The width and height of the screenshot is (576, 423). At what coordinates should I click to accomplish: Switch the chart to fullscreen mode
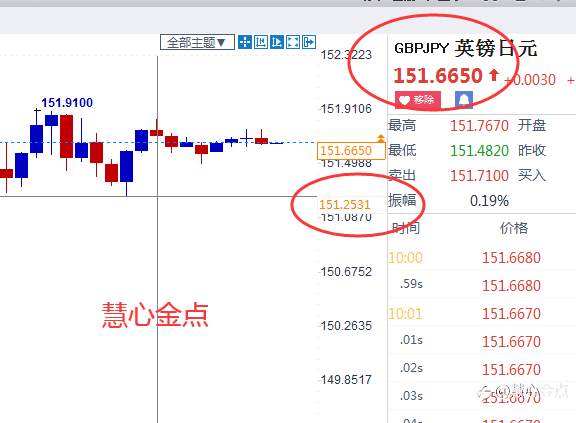293,42
